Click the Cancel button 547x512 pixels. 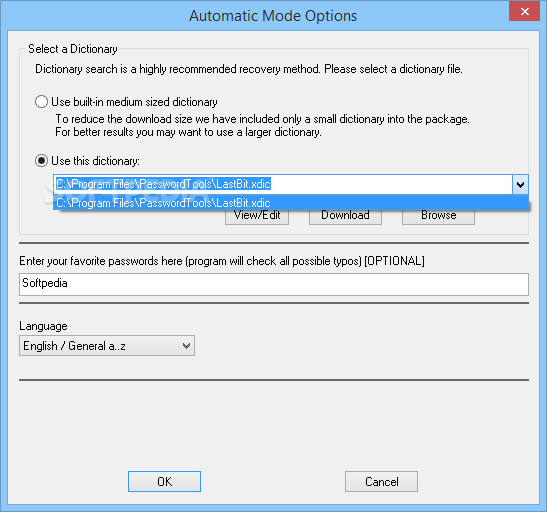point(381,481)
